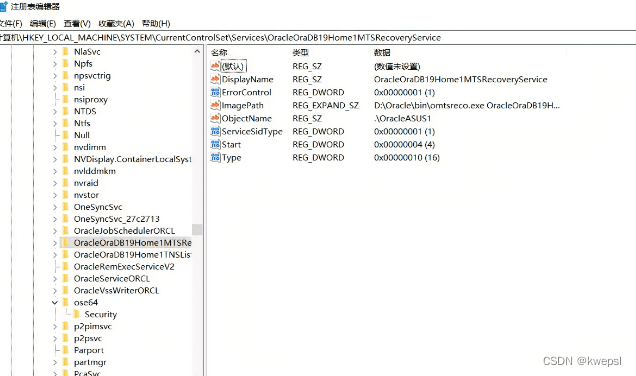Select the Type DWORD value icon
The width and height of the screenshot is (636, 376).
(x=215, y=157)
